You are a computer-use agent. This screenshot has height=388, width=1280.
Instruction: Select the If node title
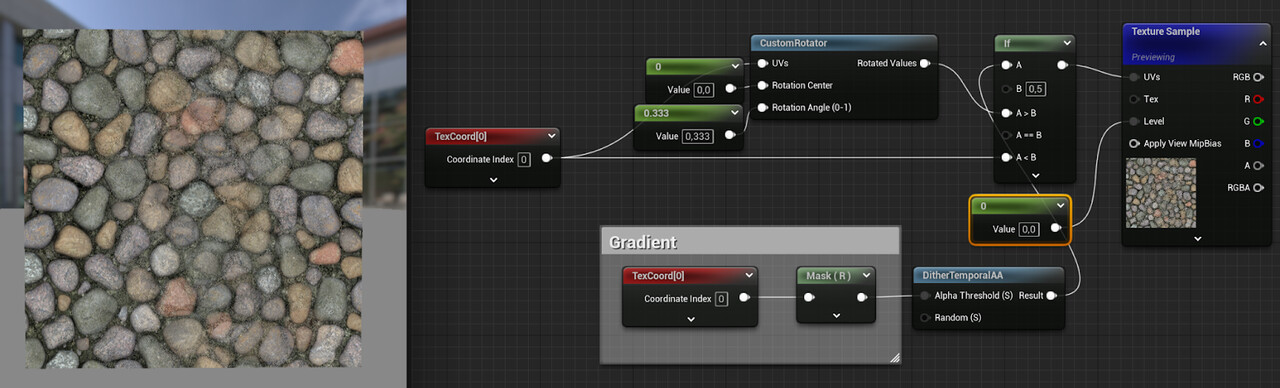[1006, 43]
